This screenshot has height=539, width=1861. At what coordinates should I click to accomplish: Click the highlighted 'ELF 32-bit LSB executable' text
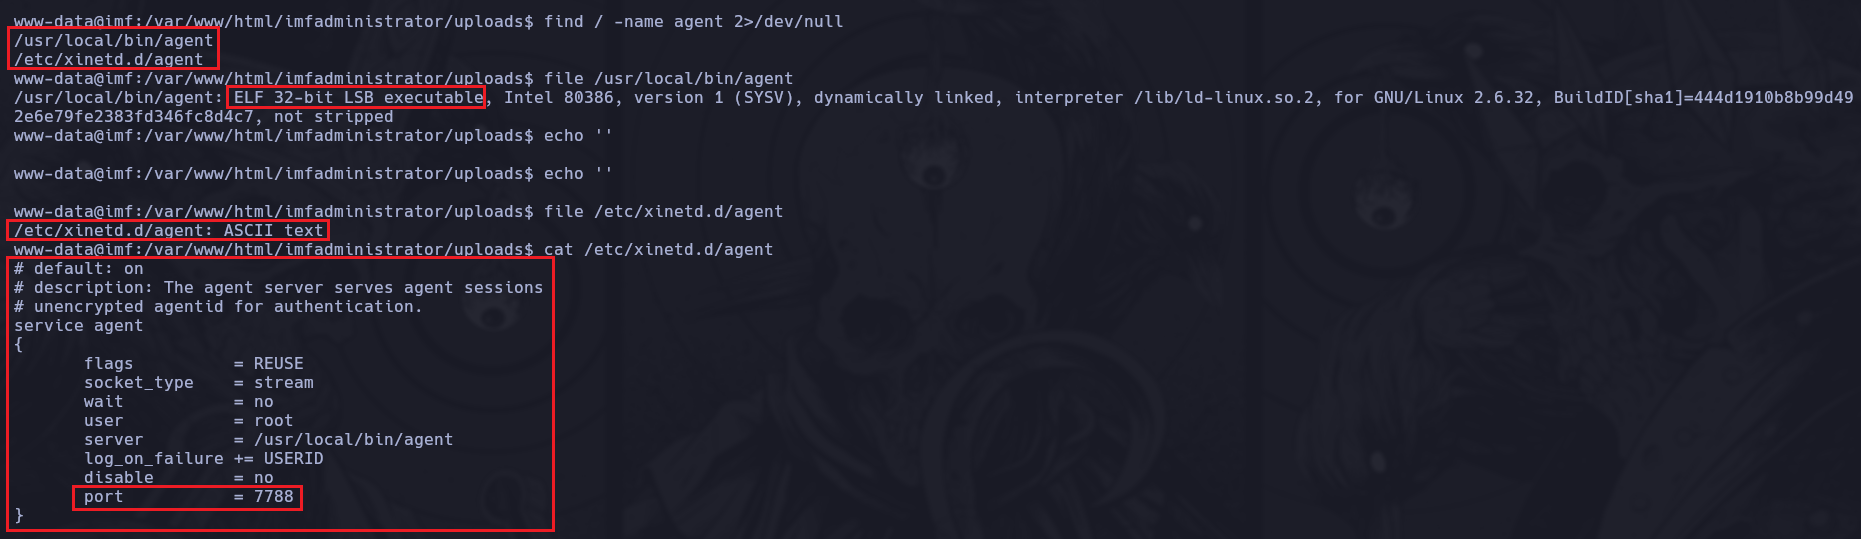tap(358, 98)
